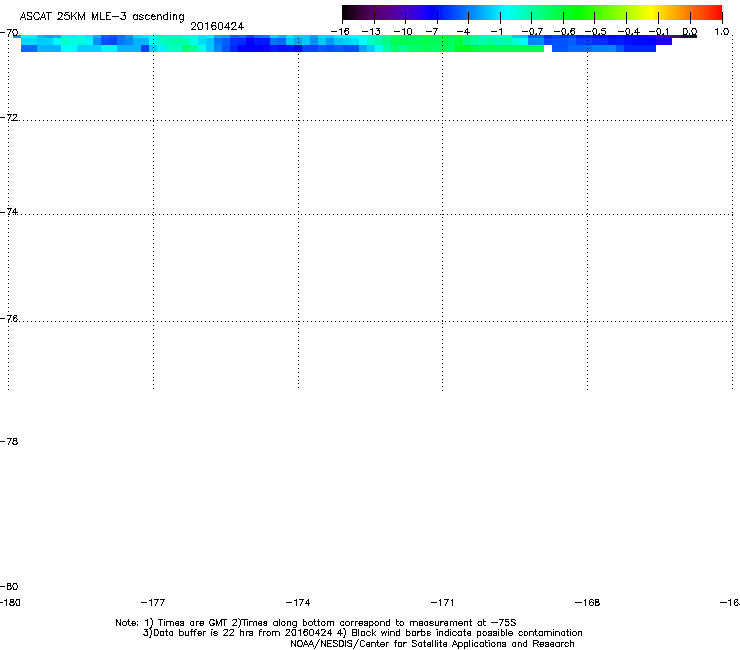Click the '-13' label on the color scale
The image size is (740, 650).
point(371,32)
